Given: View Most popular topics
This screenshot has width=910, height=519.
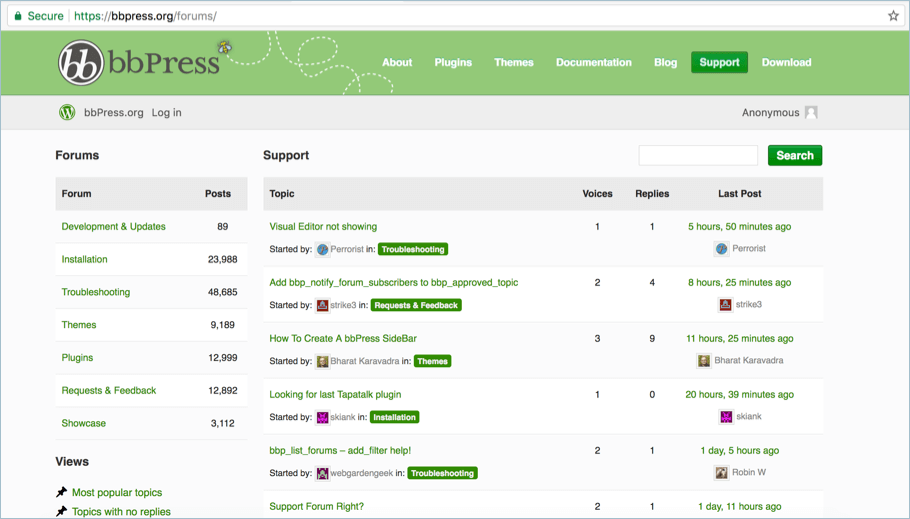Looking at the screenshot, I should [x=117, y=493].
